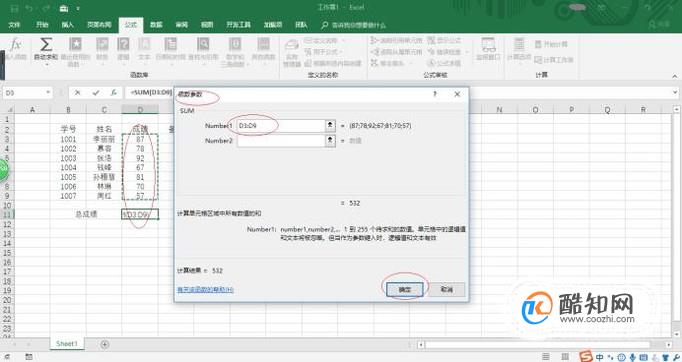Open Calculation Options icon
The width and height of the screenshot is (682, 362).
point(519,45)
